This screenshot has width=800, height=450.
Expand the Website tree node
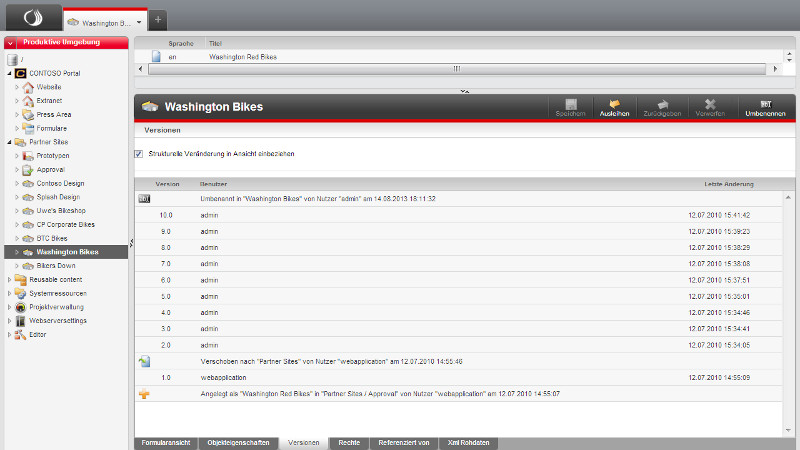point(17,88)
